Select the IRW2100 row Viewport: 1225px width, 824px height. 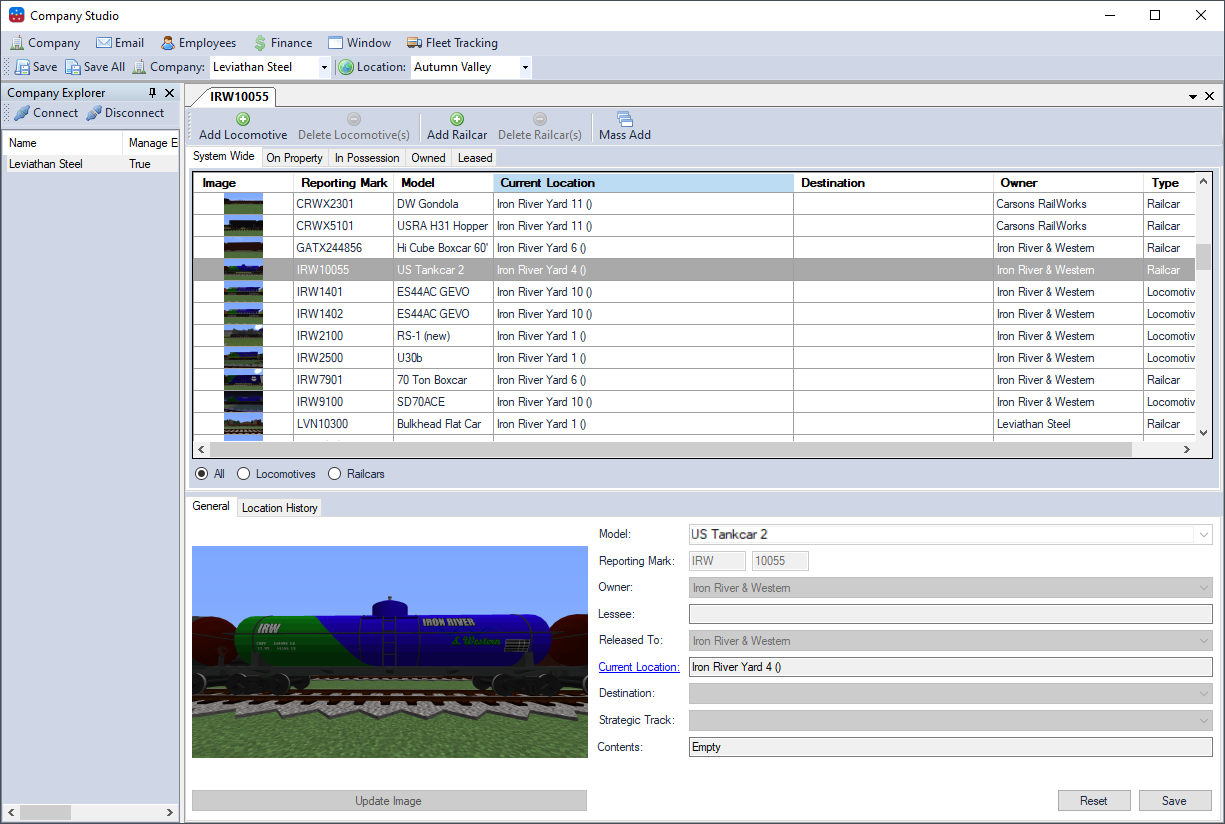tap(694, 336)
